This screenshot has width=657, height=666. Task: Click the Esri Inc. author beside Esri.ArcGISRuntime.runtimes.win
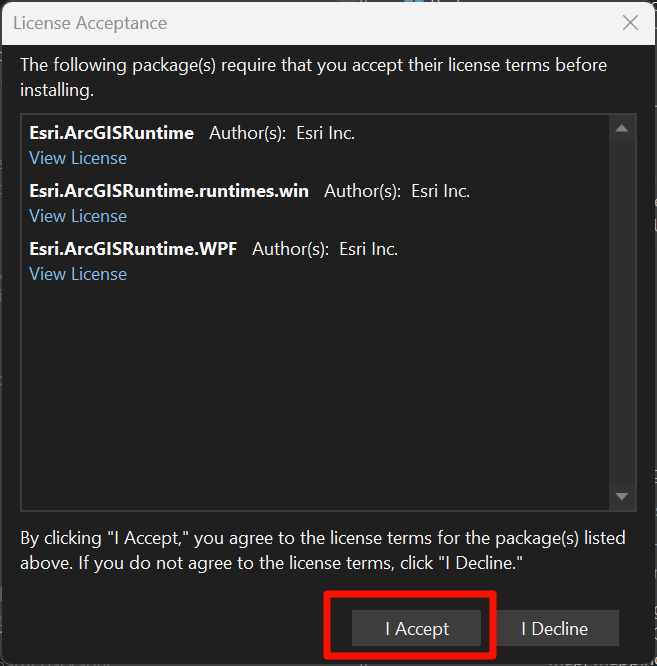(x=440, y=191)
